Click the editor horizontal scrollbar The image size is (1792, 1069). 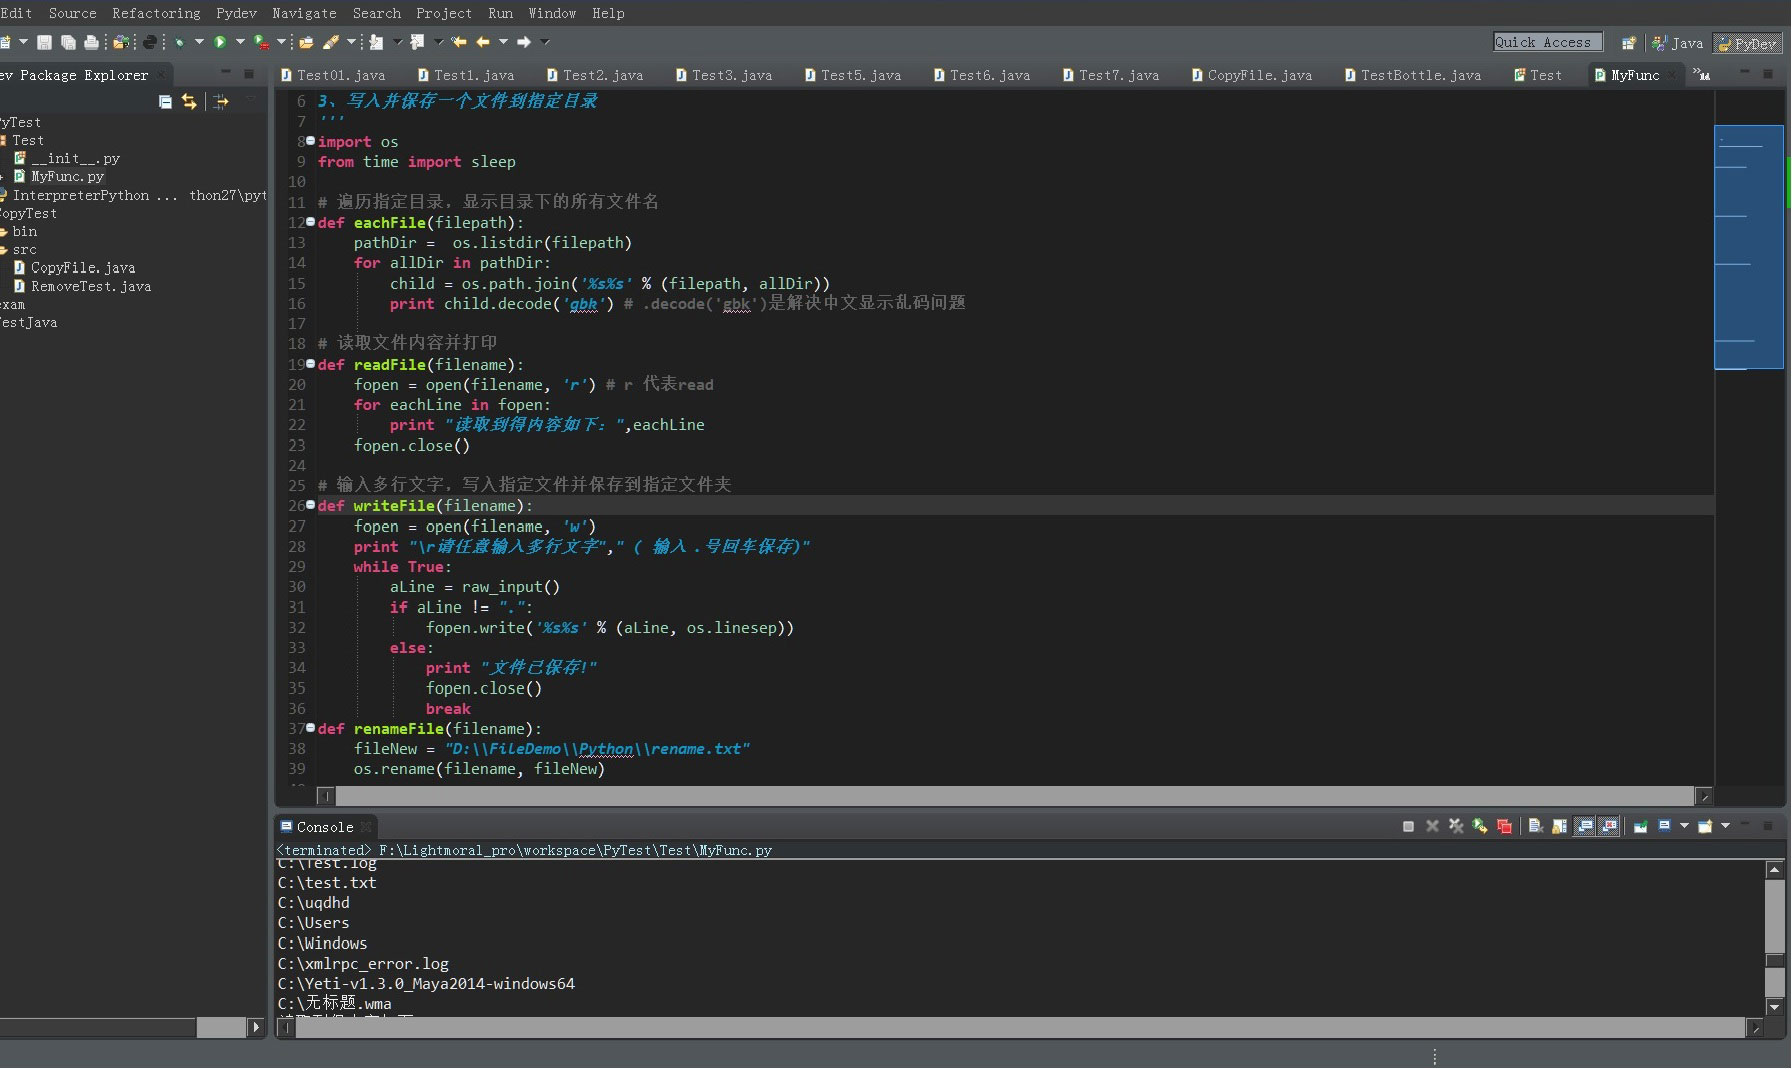(x=1015, y=796)
